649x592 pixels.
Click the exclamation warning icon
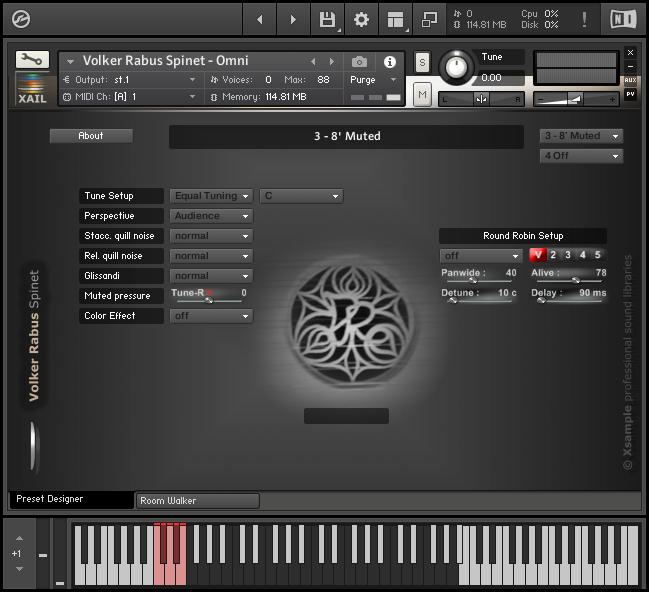point(584,19)
